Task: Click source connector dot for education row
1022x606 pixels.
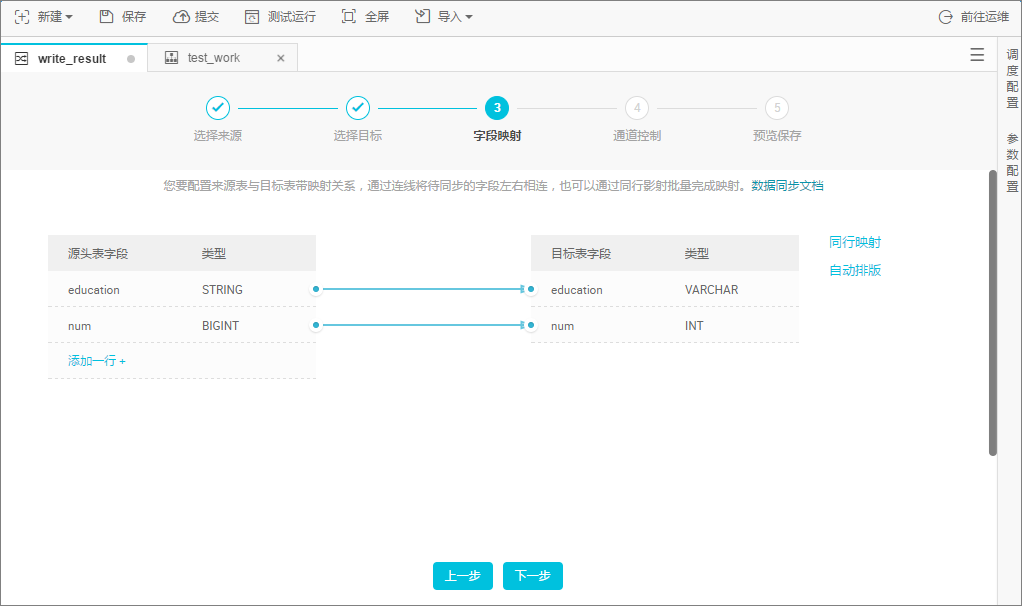Action: click(x=316, y=289)
